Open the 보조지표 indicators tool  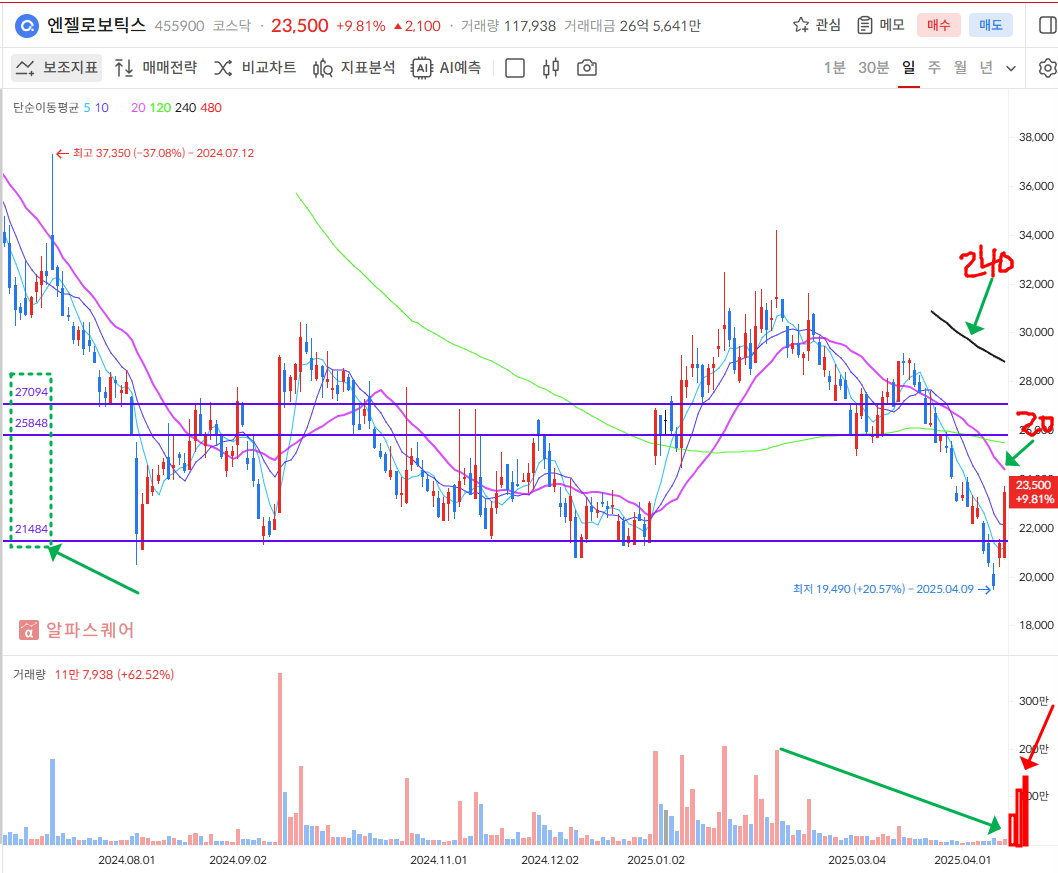click(x=57, y=67)
